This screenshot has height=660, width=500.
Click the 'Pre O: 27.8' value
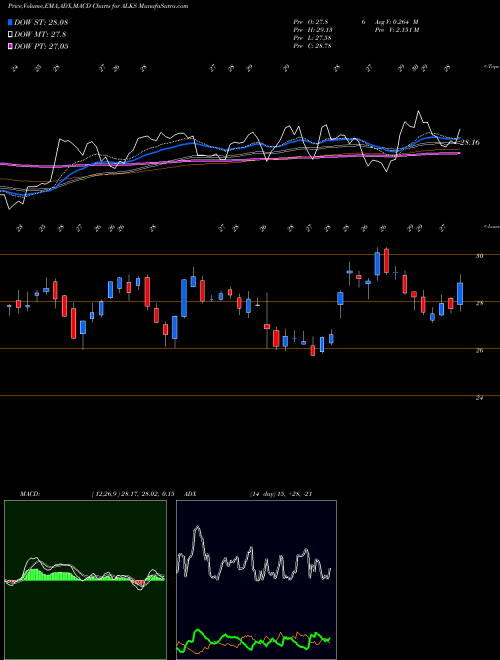[x=310, y=22]
